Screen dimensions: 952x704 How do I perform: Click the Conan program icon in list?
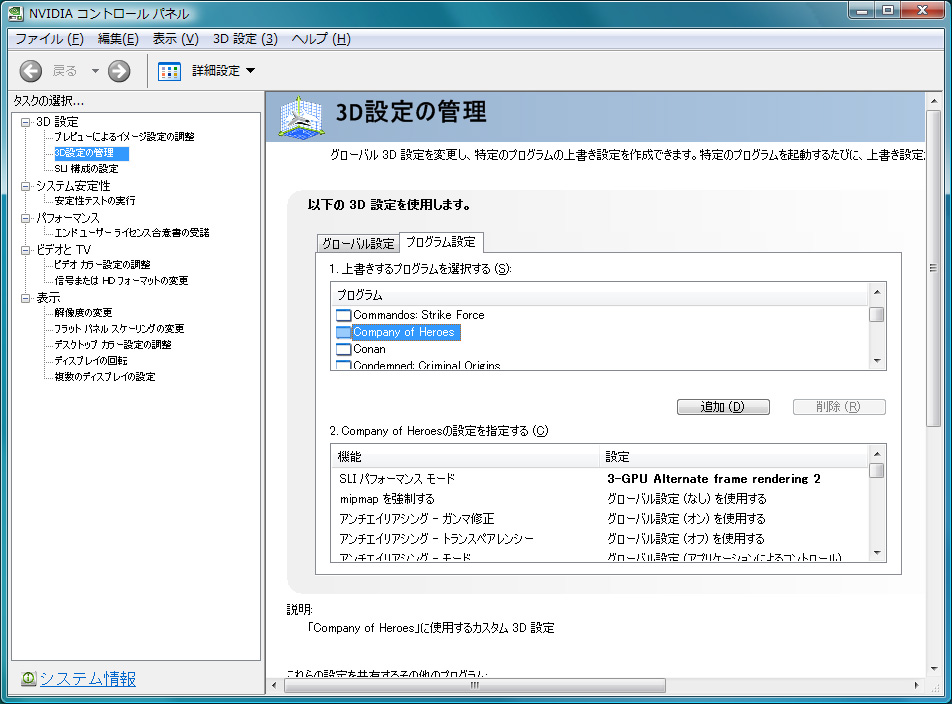pos(343,349)
